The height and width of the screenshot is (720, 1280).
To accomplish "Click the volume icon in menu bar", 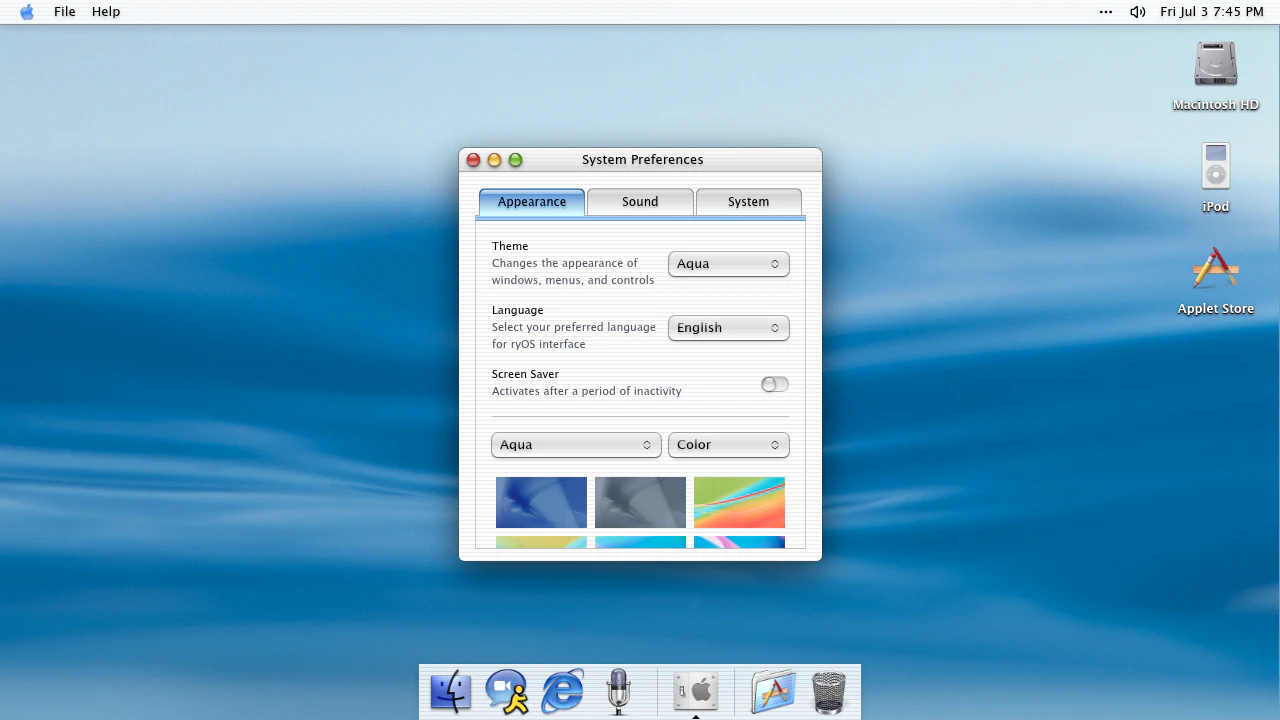I will (x=1137, y=12).
